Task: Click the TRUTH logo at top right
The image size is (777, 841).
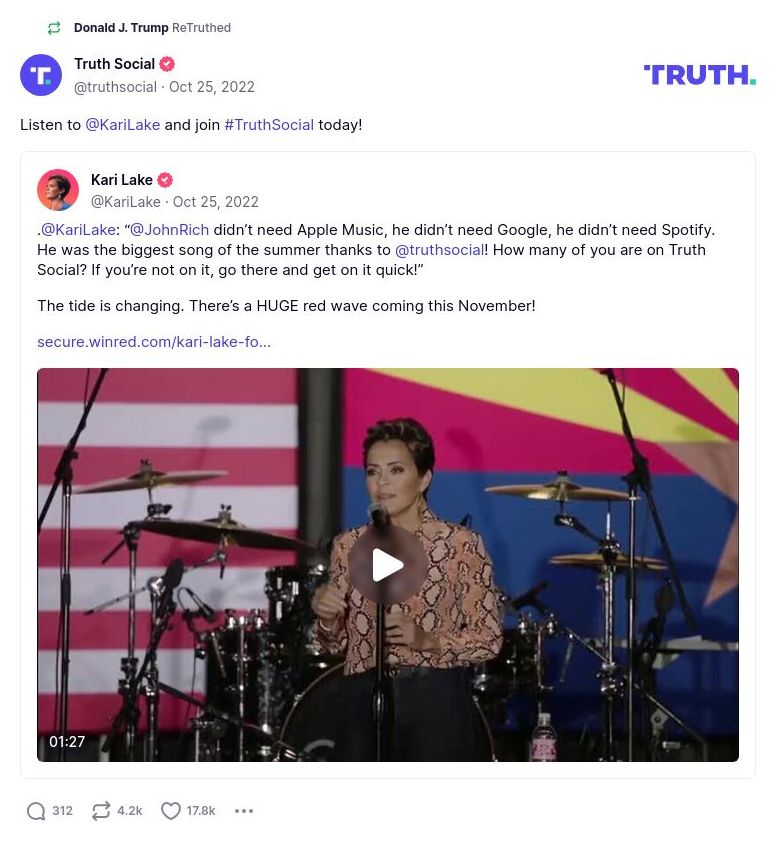Action: pos(699,75)
